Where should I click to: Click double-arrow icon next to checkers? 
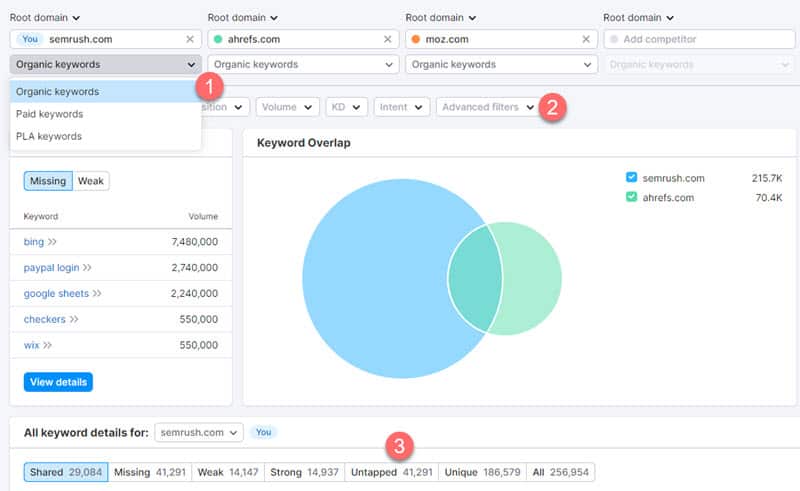coord(74,320)
